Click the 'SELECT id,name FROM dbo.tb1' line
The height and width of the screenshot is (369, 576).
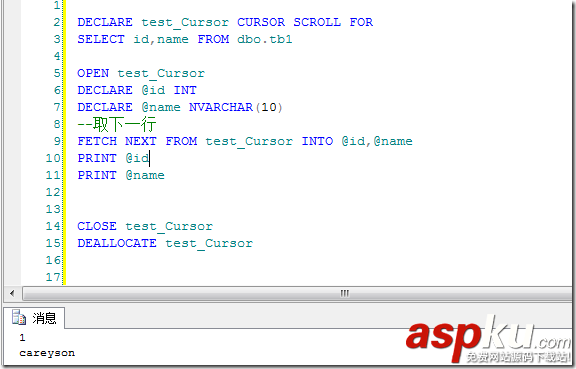pyautogui.click(x=185, y=39)
